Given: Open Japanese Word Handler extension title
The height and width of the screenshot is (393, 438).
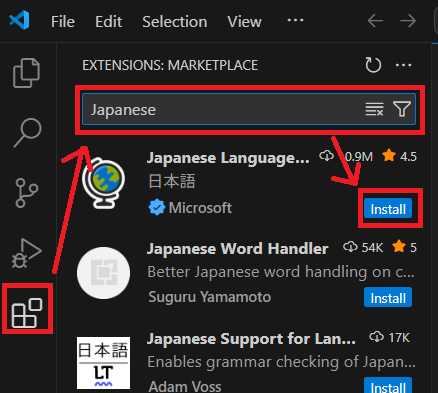Looking at the screenshot, I should pyautogui.click(x=237, y=249).
